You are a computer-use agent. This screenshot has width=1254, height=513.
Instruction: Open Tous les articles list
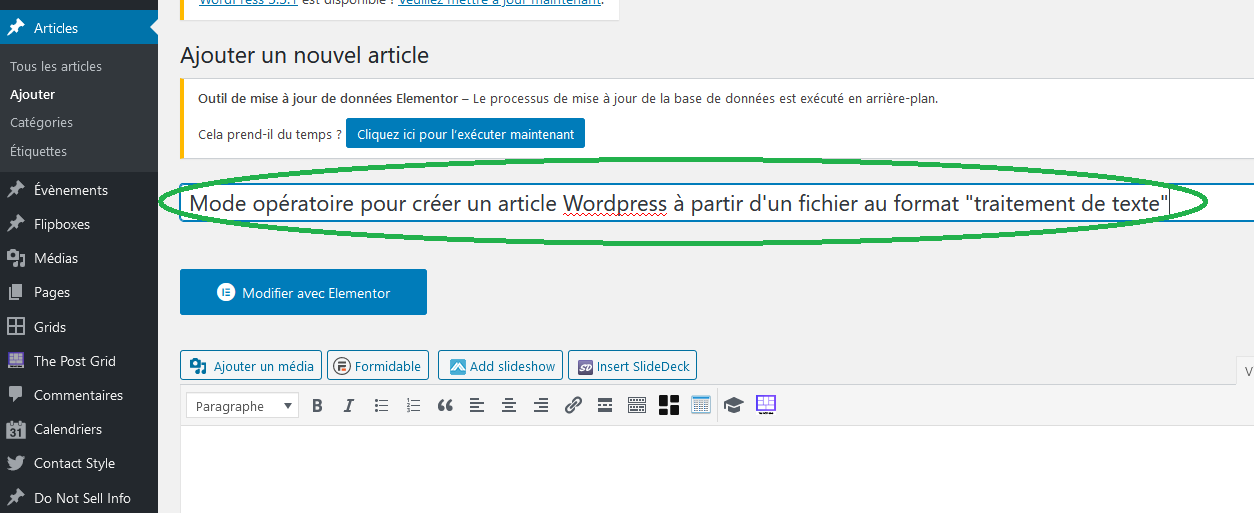(56, 66)
